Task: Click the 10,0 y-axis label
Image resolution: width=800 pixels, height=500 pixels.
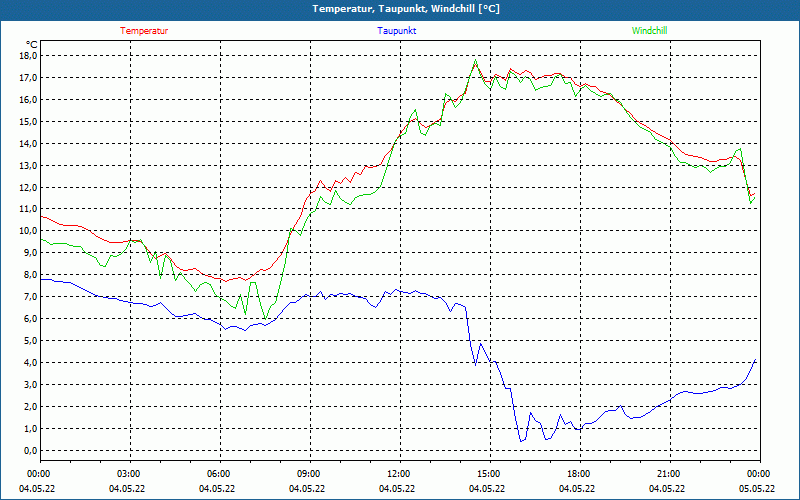Action: (x=28, y=231)
